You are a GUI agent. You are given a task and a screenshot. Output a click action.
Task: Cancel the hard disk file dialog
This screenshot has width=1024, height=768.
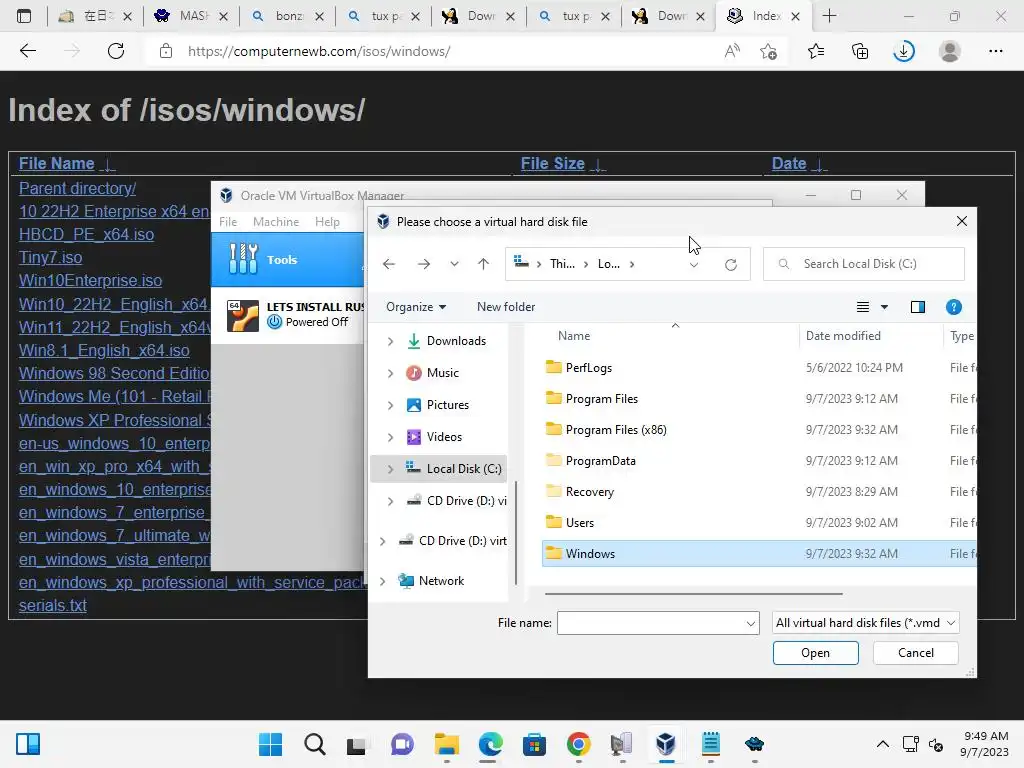[x=916, y=653]
